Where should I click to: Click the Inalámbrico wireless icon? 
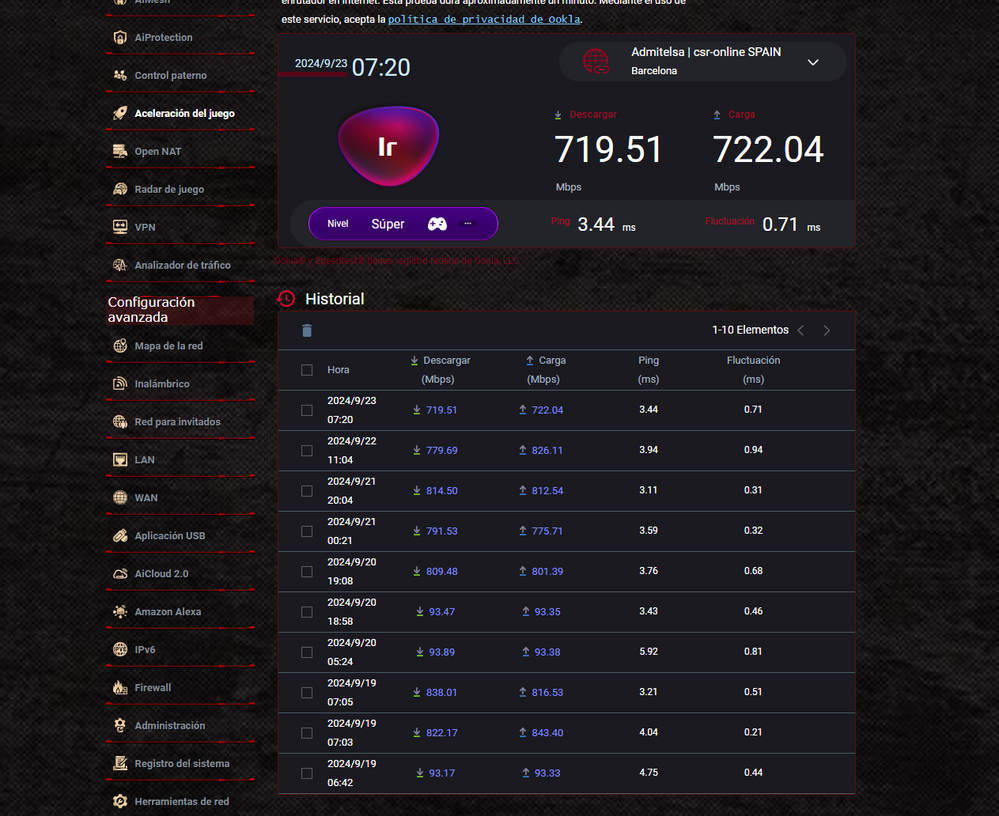tap(120, 384)
